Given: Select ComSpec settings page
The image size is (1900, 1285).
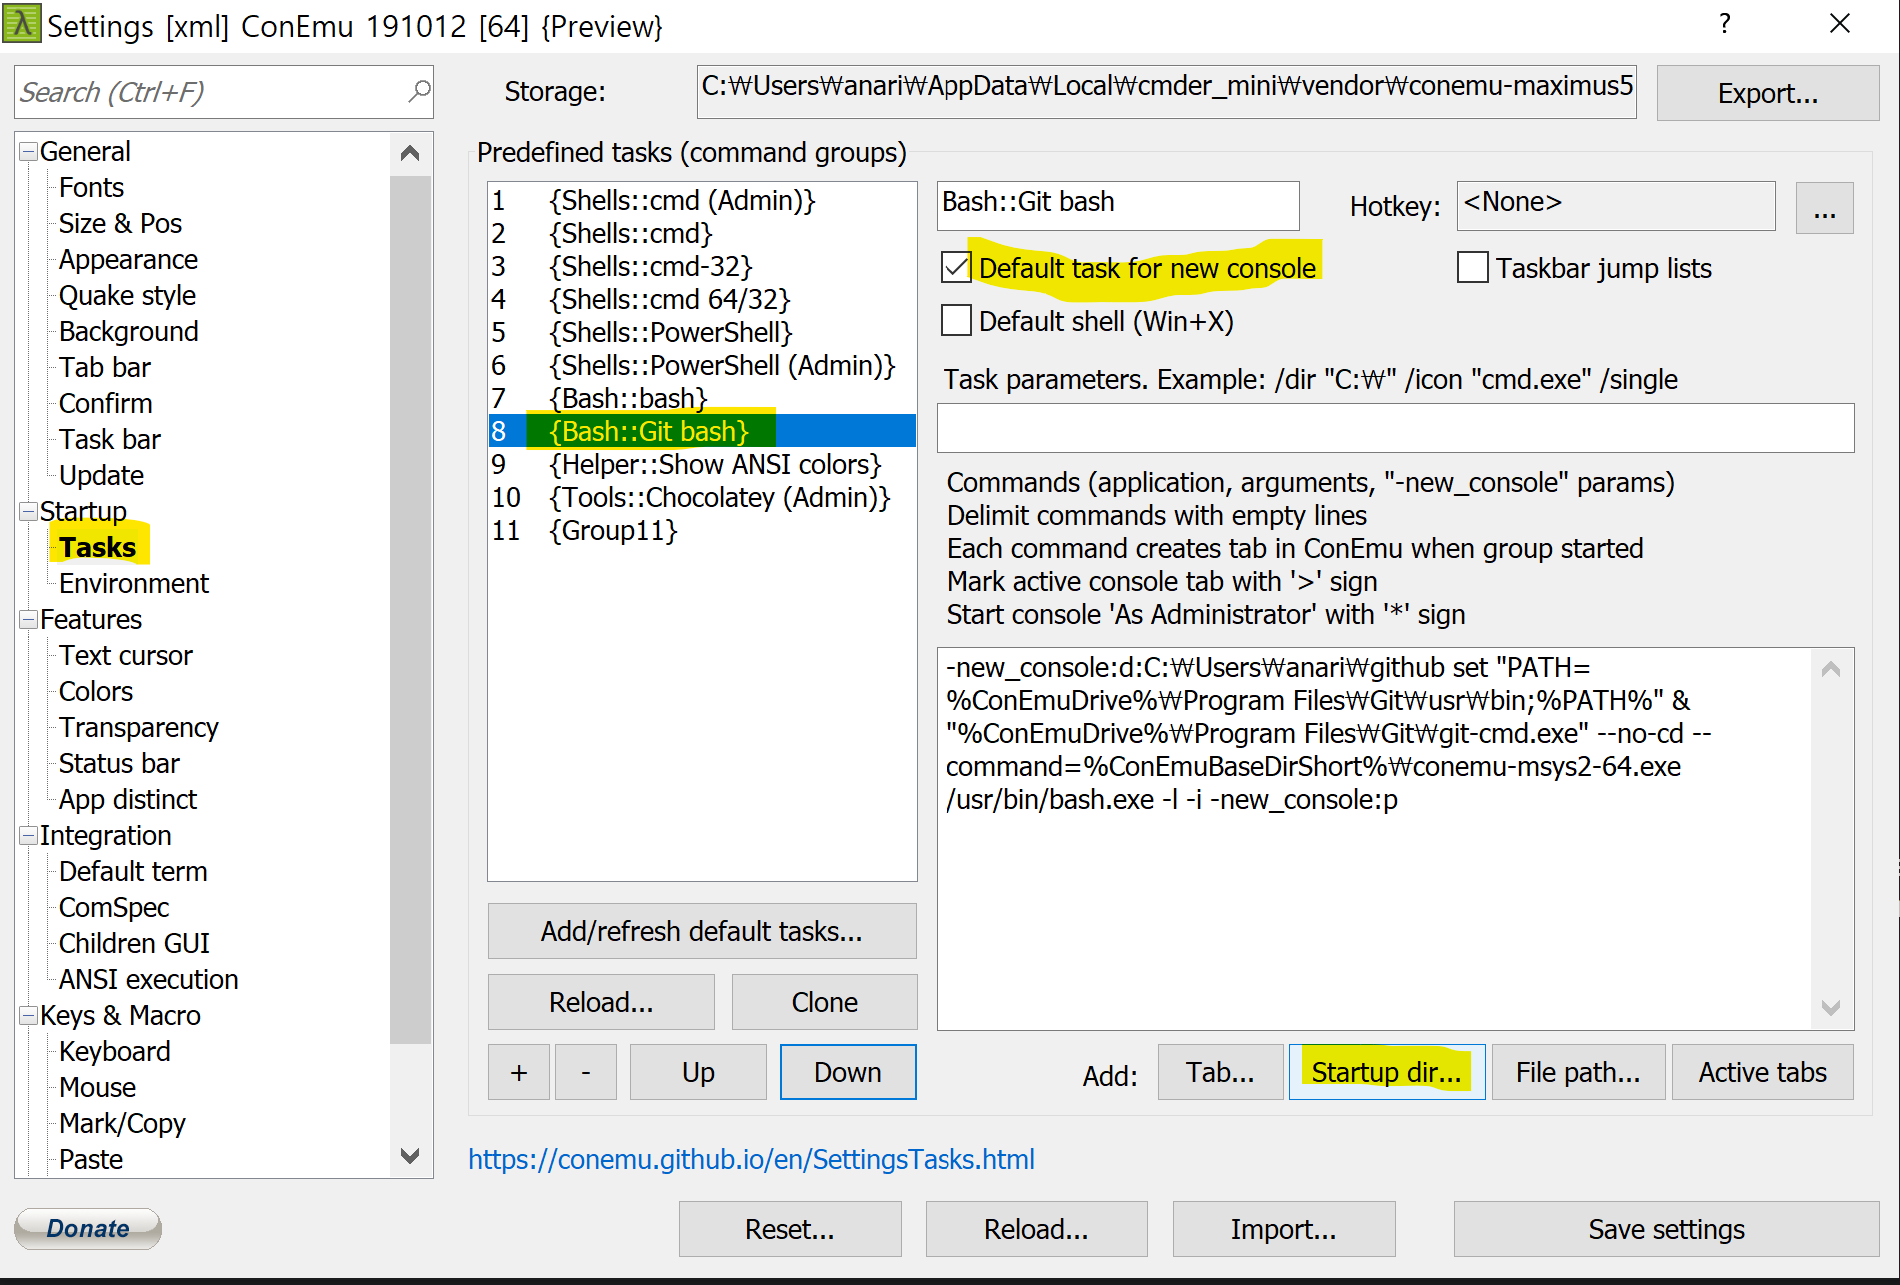Looking at the screenshot, I should (113, 908).
